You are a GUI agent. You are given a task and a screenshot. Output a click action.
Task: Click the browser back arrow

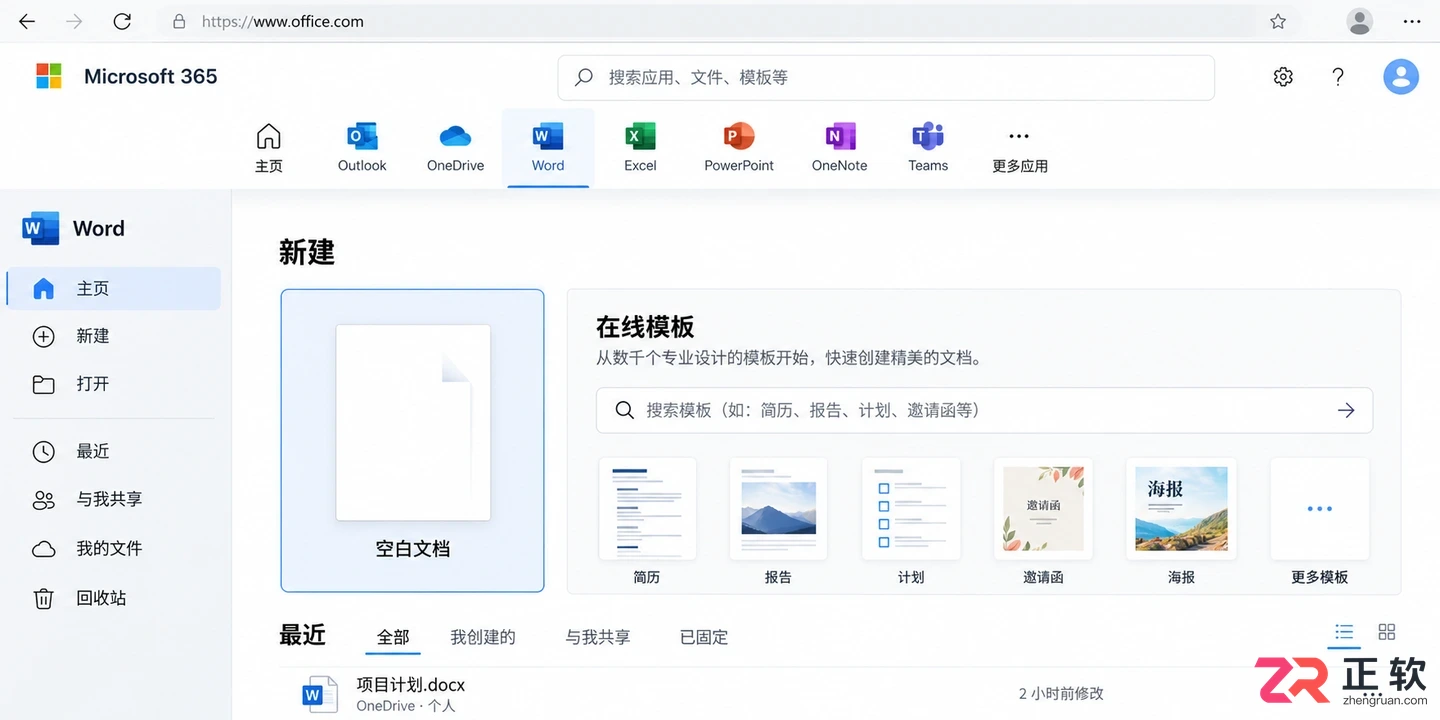[x=27, y=21]
